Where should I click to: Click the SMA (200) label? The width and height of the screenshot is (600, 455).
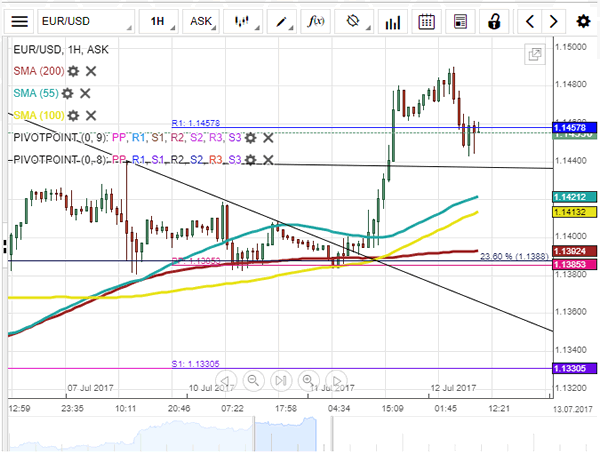(39, 71)
